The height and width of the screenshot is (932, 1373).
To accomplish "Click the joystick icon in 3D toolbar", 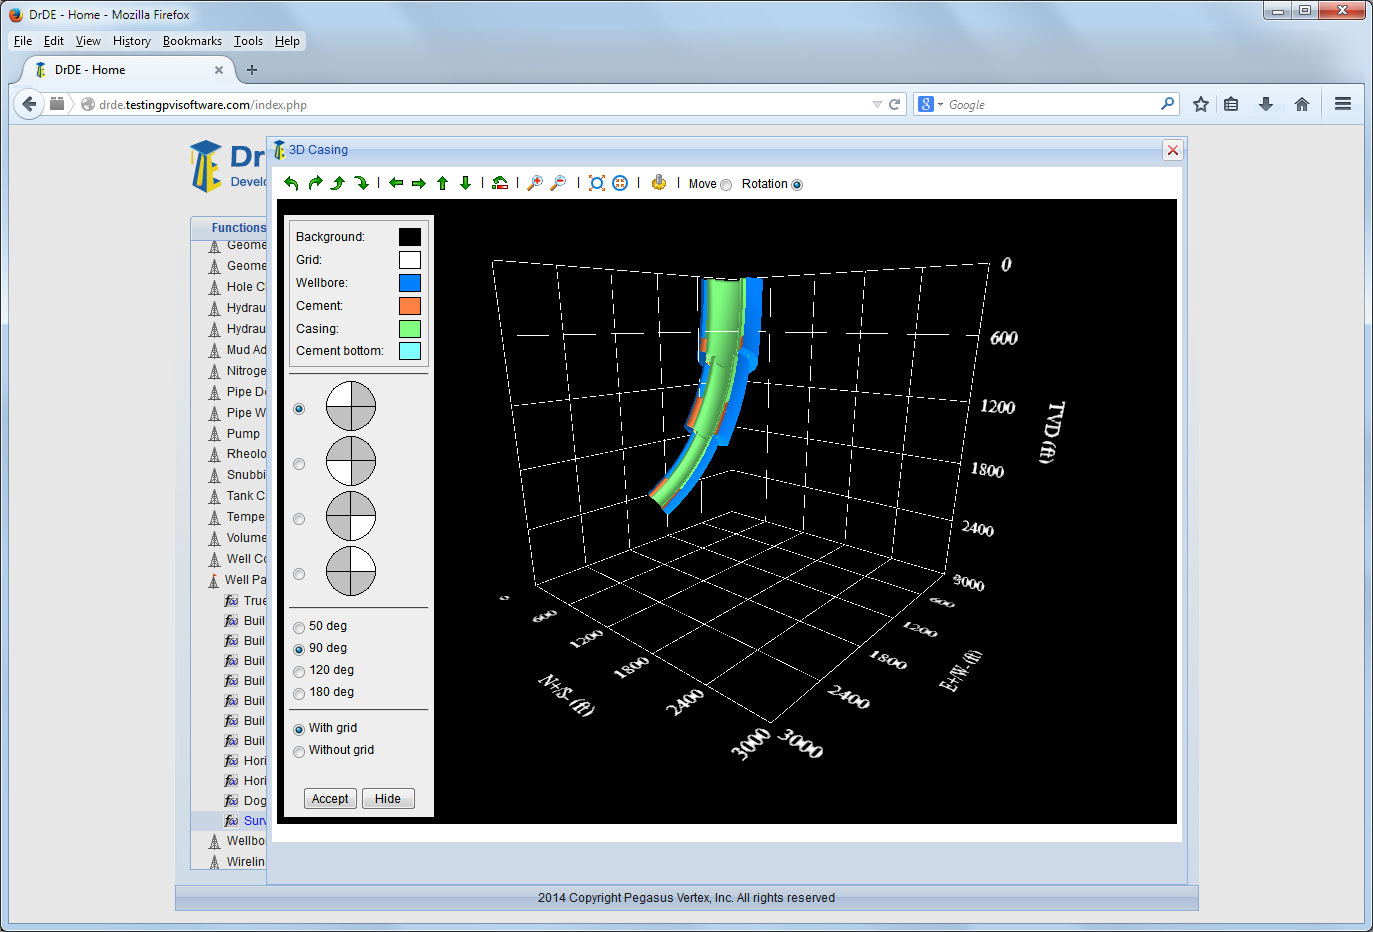I will pyautogui.click(x=658, y=183).
